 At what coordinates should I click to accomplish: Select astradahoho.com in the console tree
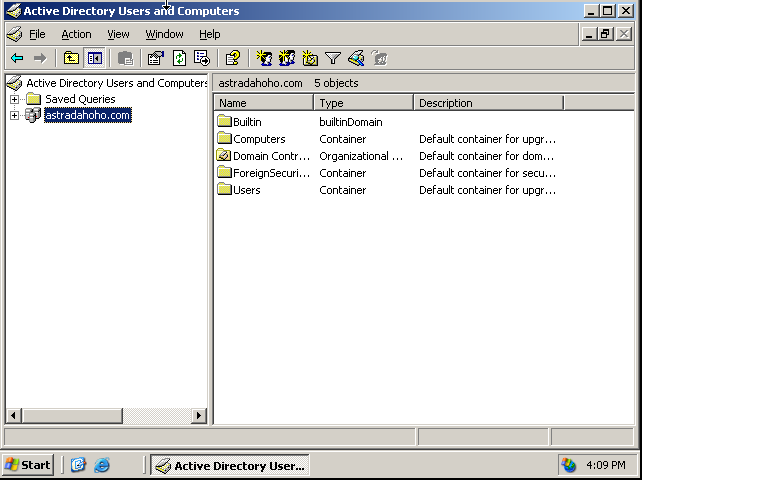pos(88,116)
